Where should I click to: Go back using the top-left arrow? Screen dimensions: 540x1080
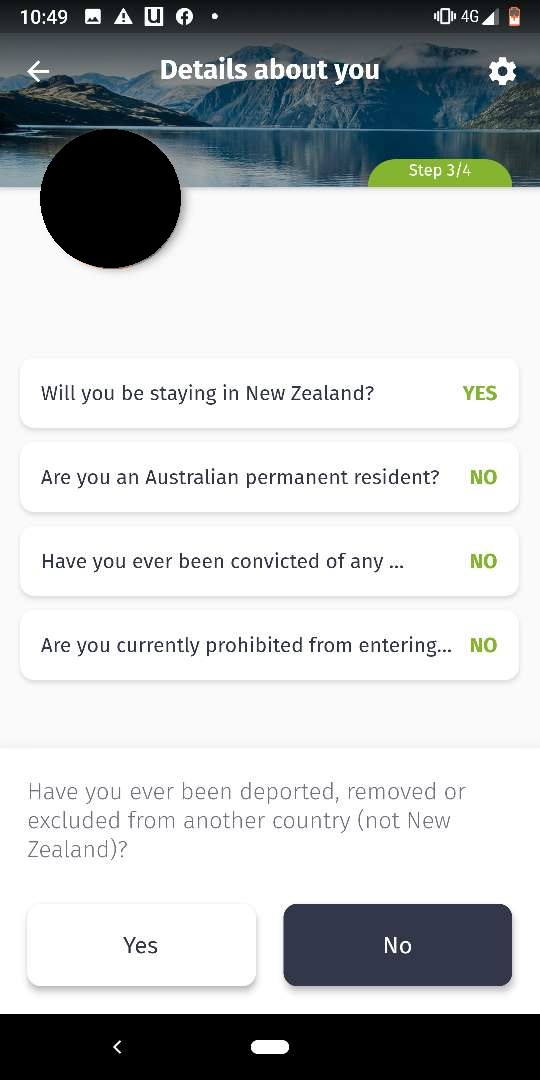pos(38,71)
